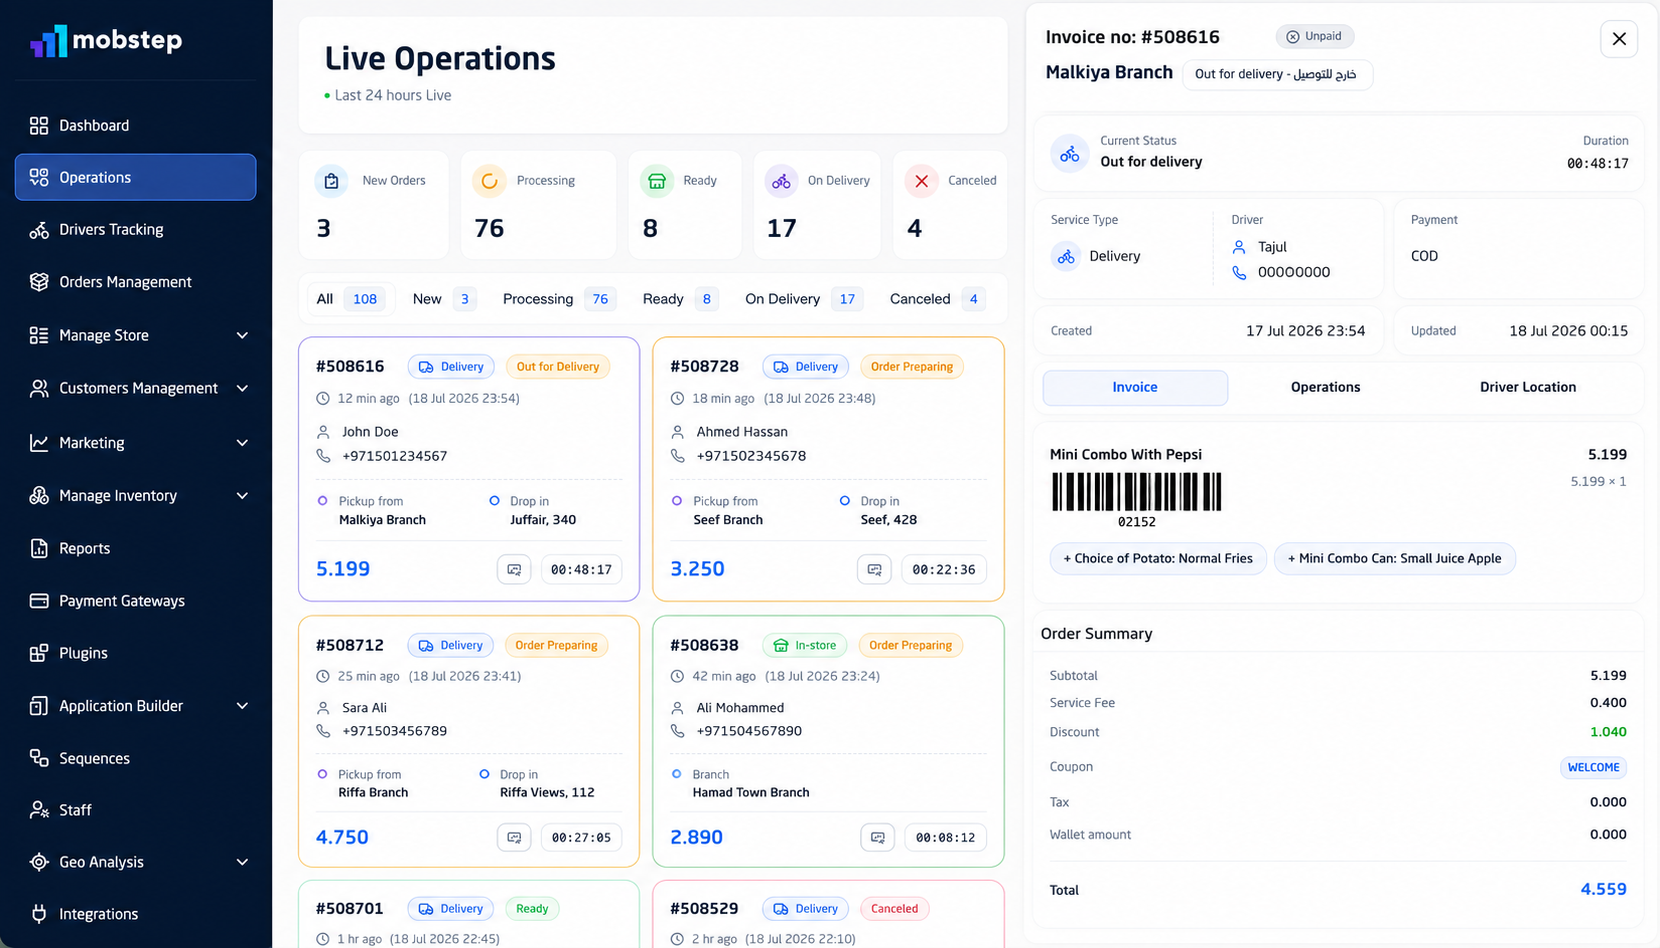
Task: Select the On Delivery 17 filter tab
Action: 803,299
